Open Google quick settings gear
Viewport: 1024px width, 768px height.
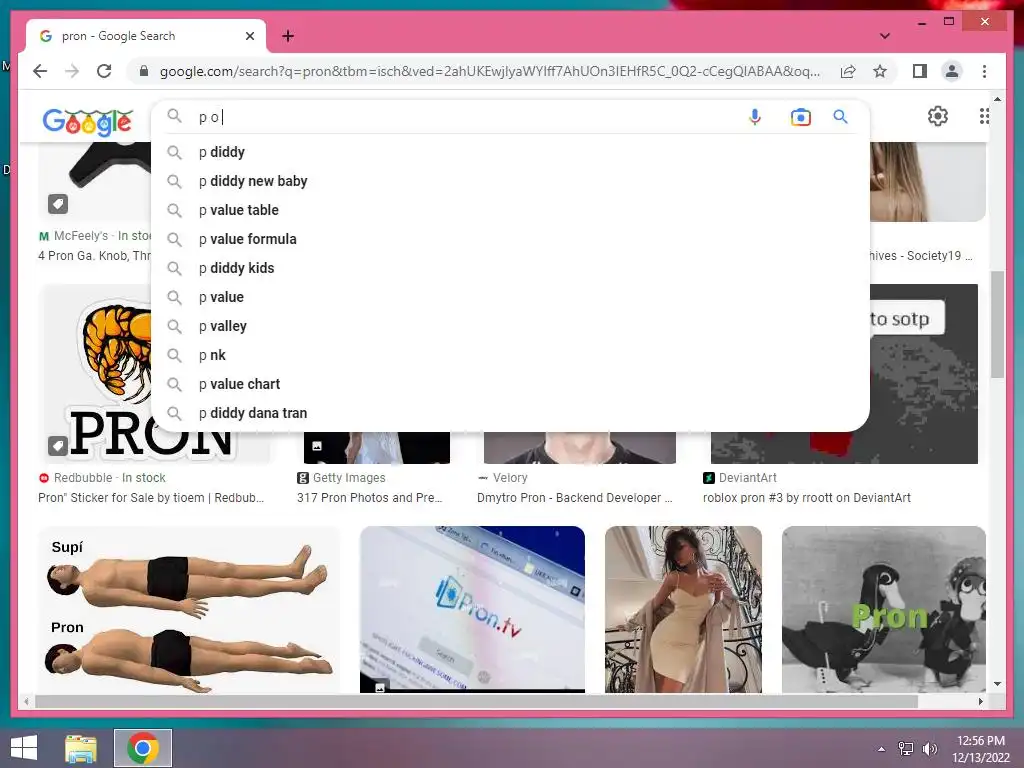point(938,116)
